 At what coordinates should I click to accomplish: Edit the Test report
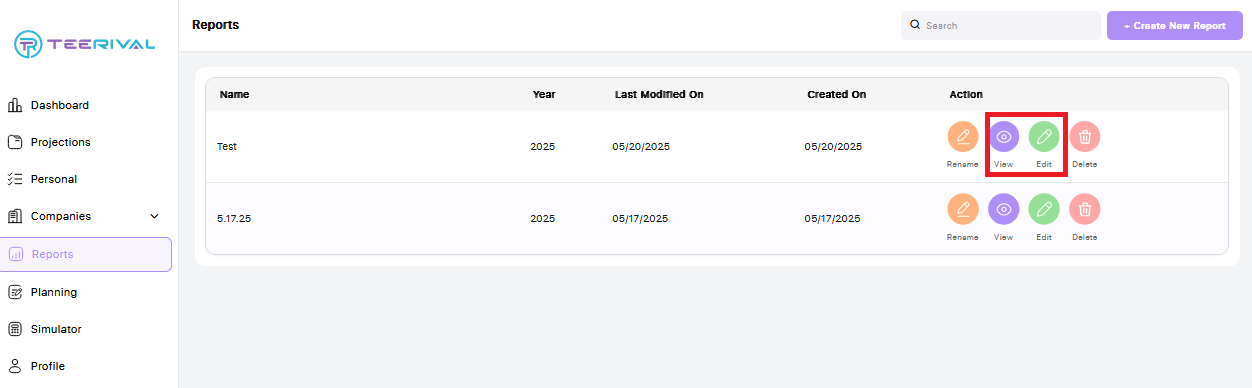click(x=1044, y=136)
